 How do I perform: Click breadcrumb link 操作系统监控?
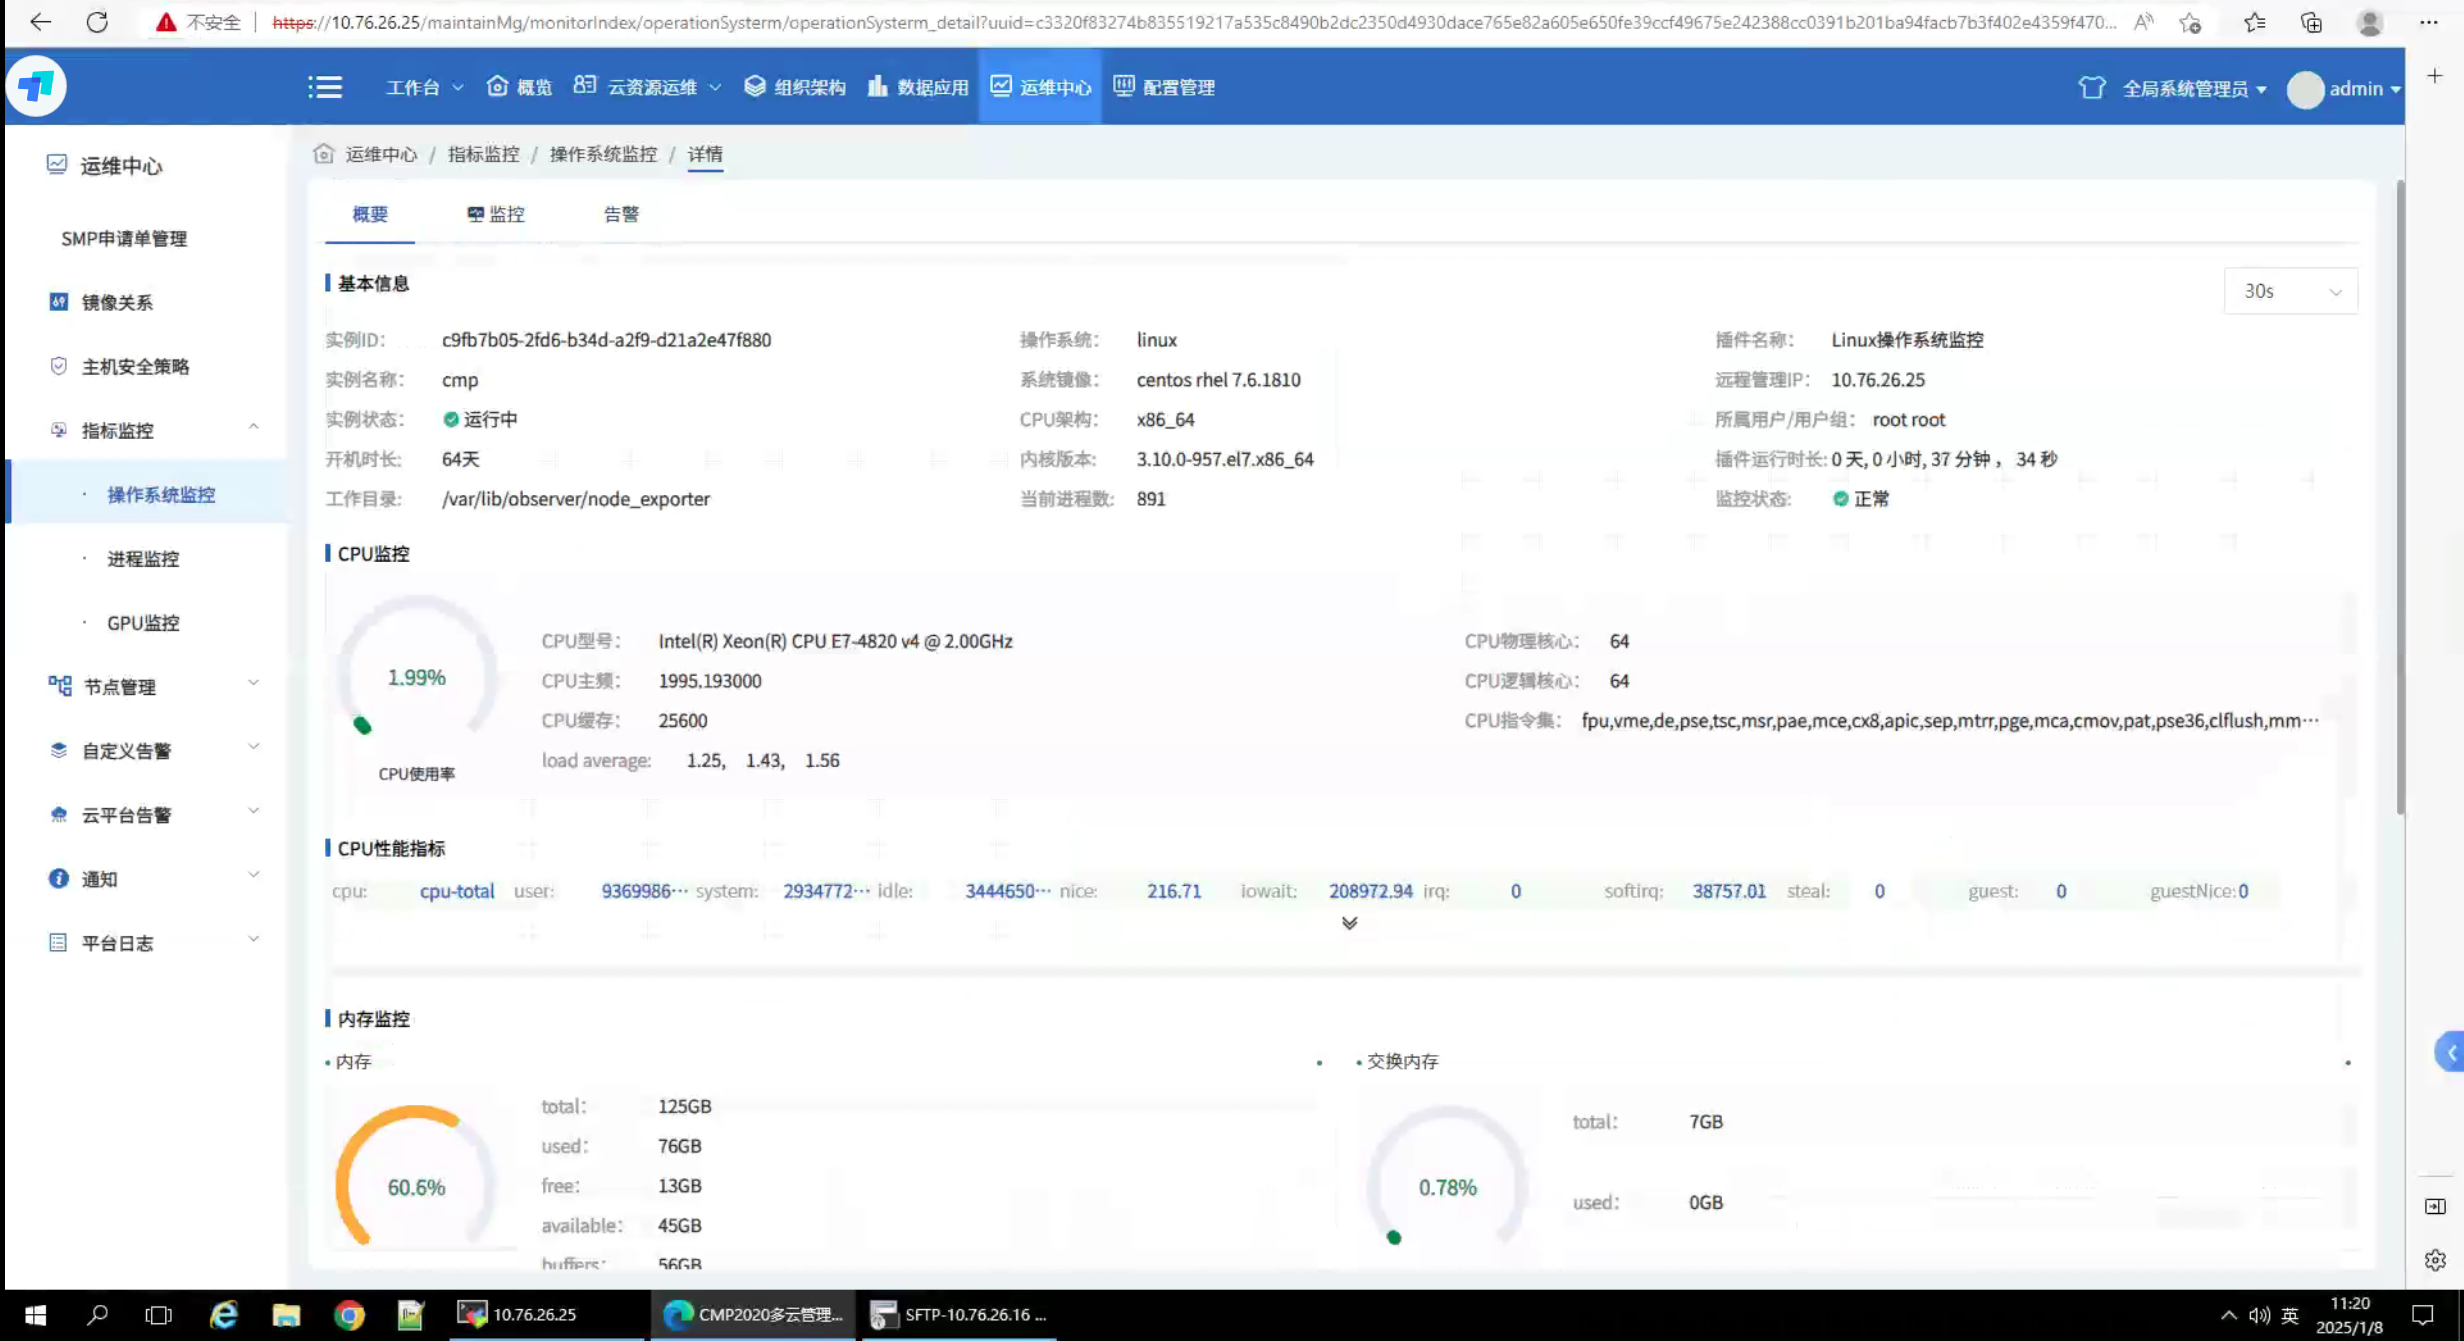[603, 154]
